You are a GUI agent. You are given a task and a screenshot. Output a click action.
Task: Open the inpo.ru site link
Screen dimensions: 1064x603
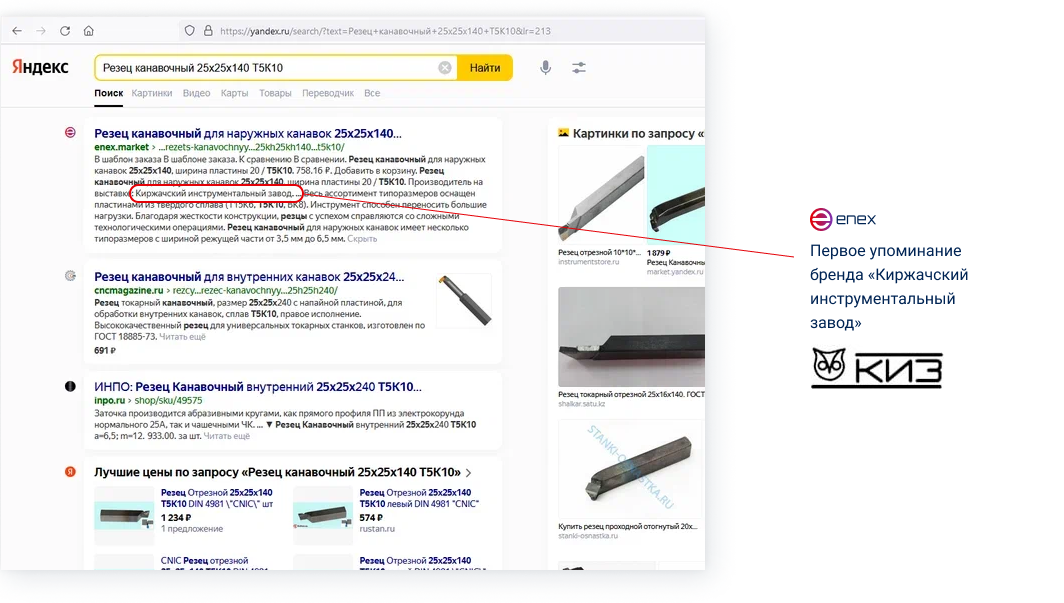coord(109,400)
